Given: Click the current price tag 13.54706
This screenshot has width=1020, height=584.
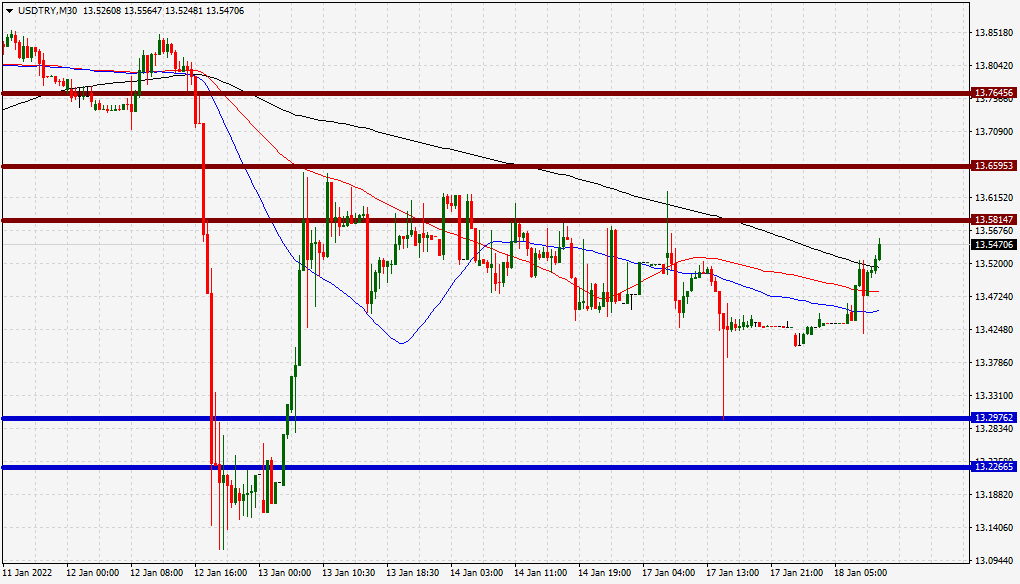Looking at the screenshot, I should pyautogui.click(x=993, y=245).
